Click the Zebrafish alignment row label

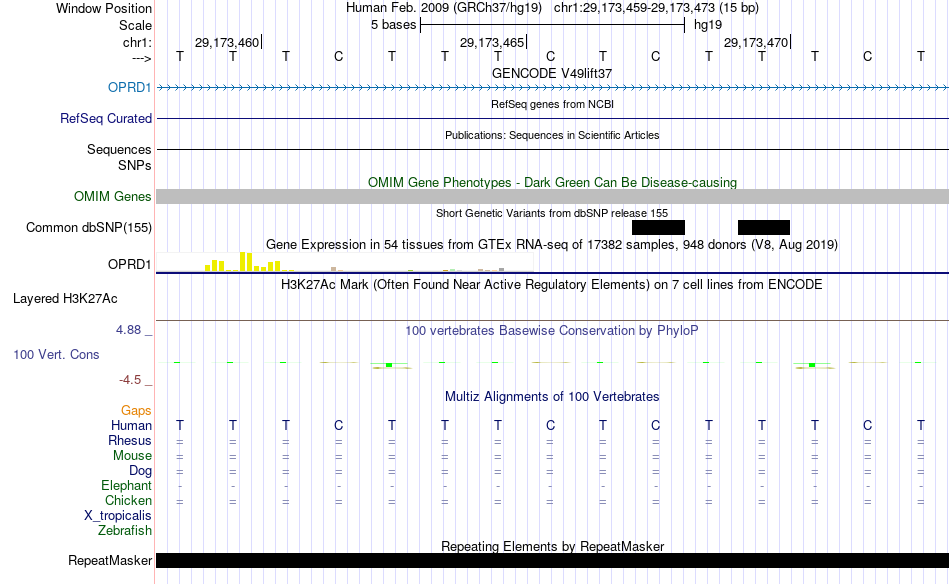[x=125, y=531]
